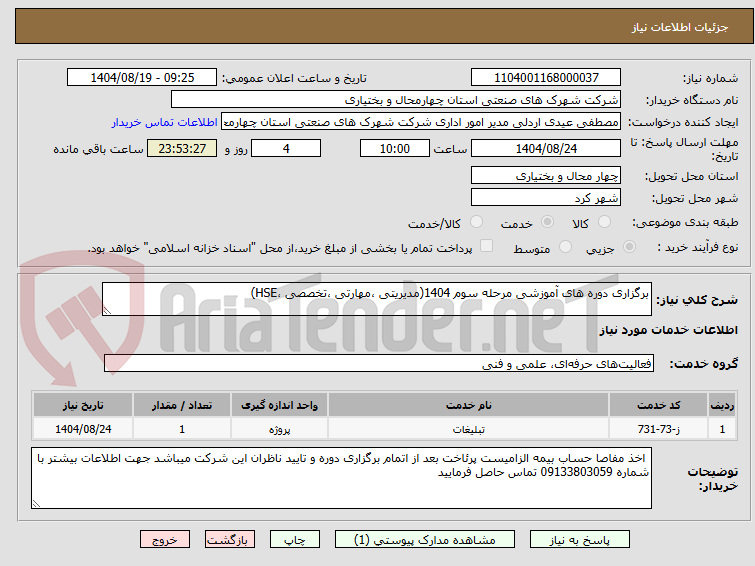Select the متوسط purchase type radio

(x=565, y=247)
